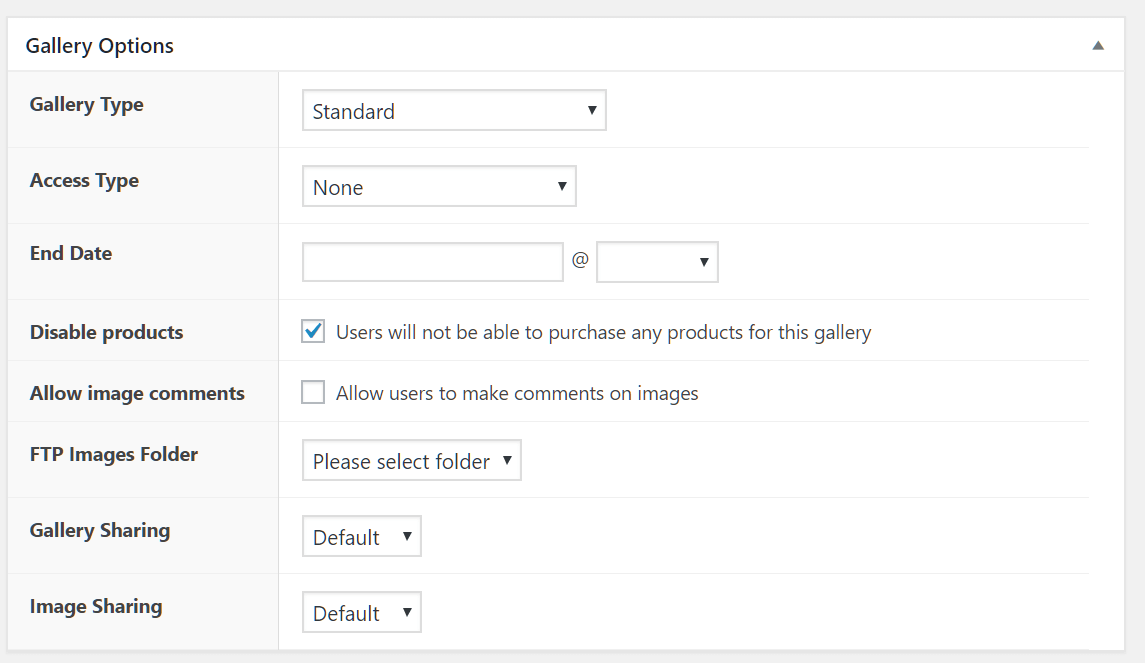1145x663 pixels.
Task: Open the Image Sharing Default dropdown
Action: (x=361, y=613)
